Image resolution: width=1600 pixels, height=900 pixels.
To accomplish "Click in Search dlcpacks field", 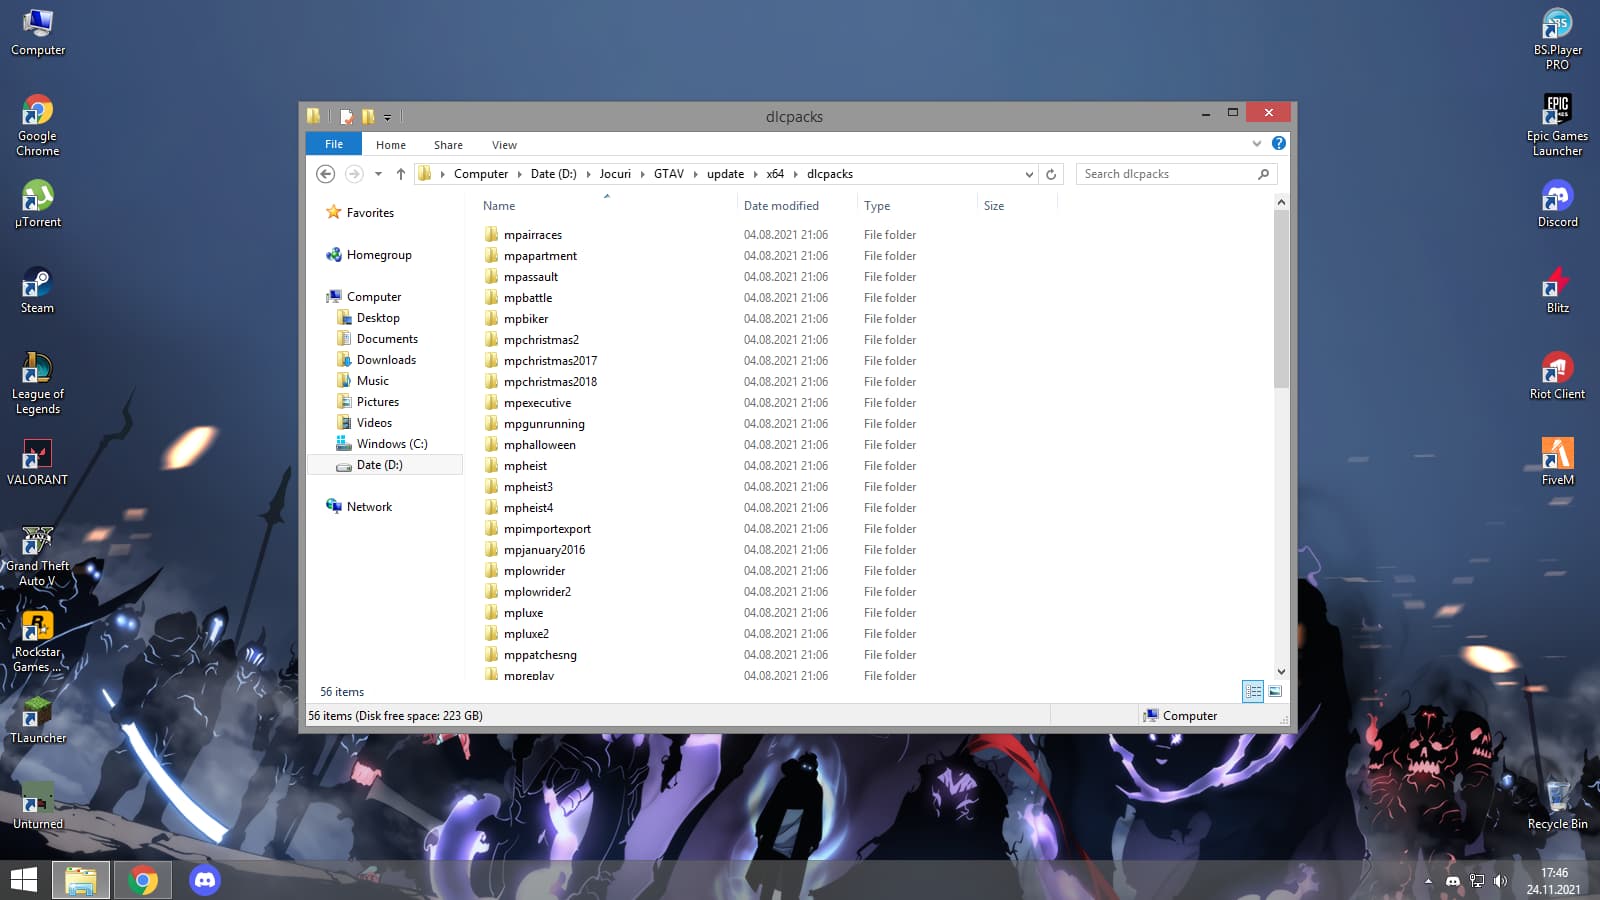I will (x=1176, y=174).
